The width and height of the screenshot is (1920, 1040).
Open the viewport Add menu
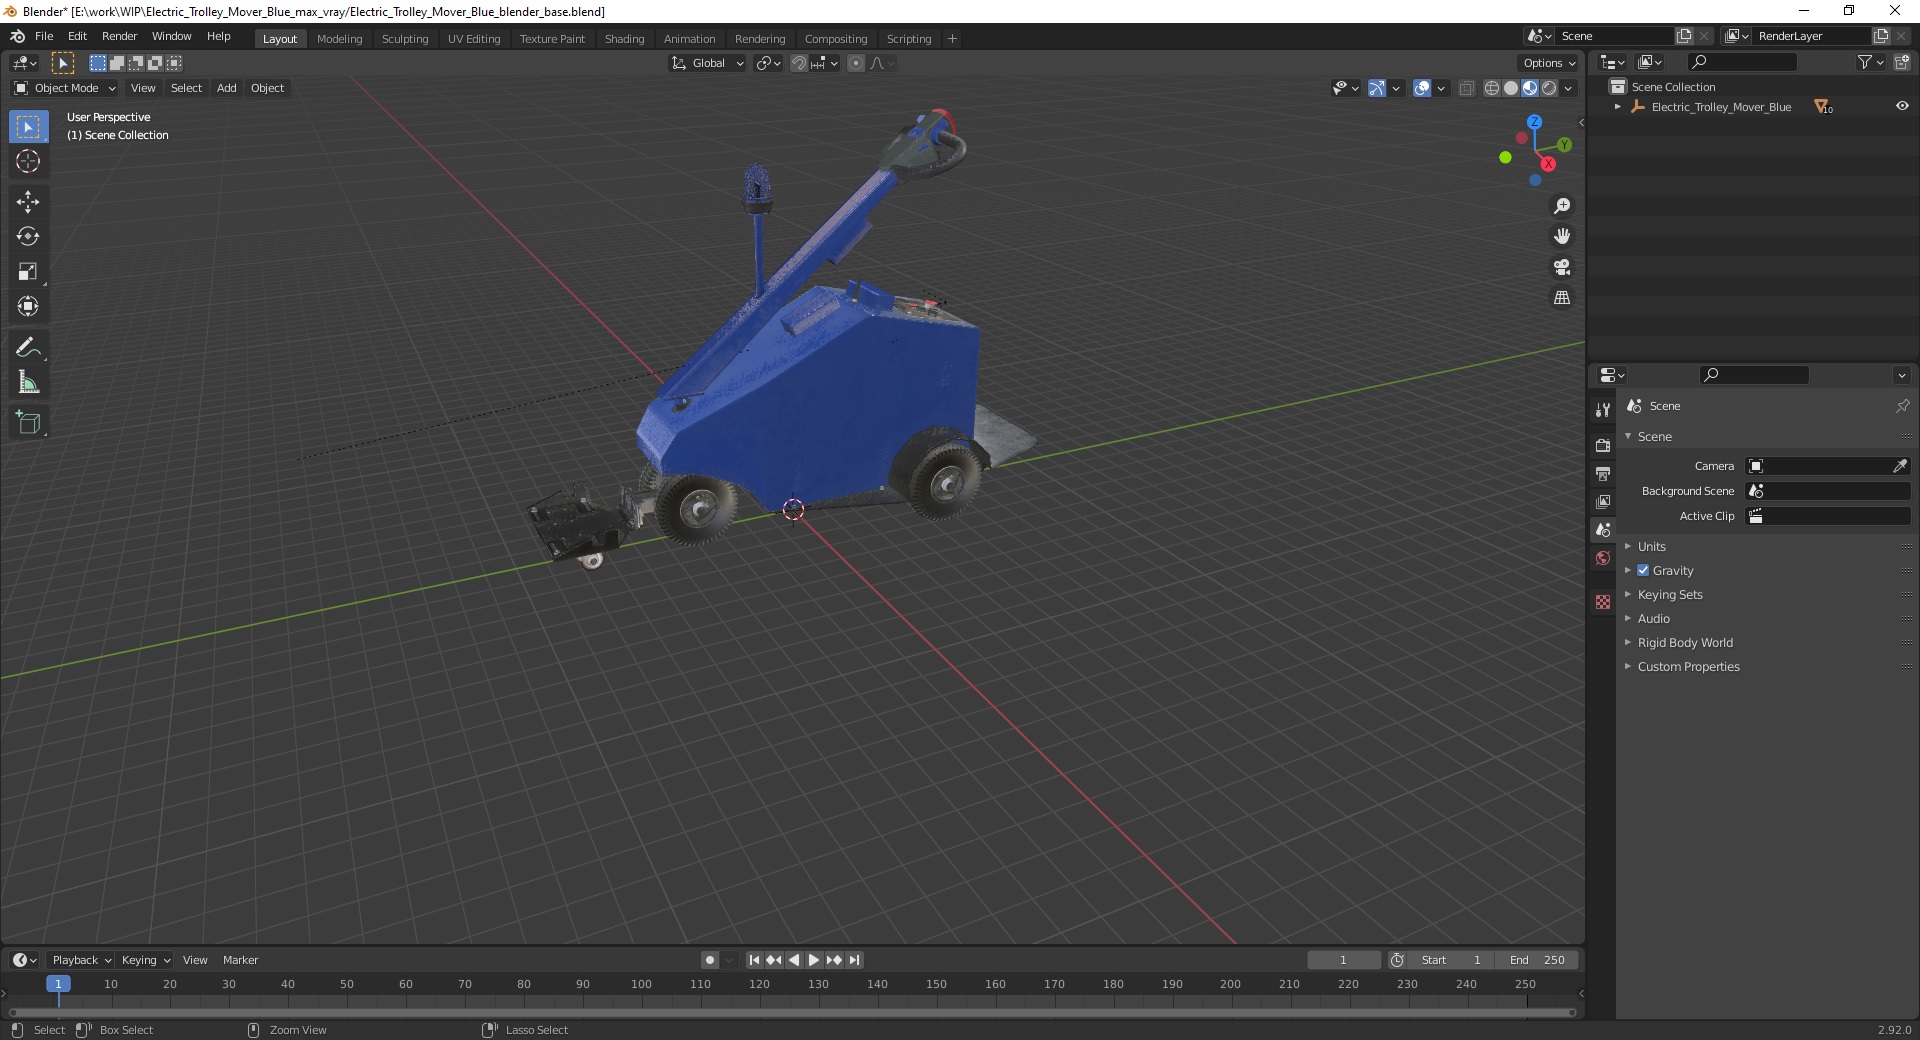coord(227,88)
